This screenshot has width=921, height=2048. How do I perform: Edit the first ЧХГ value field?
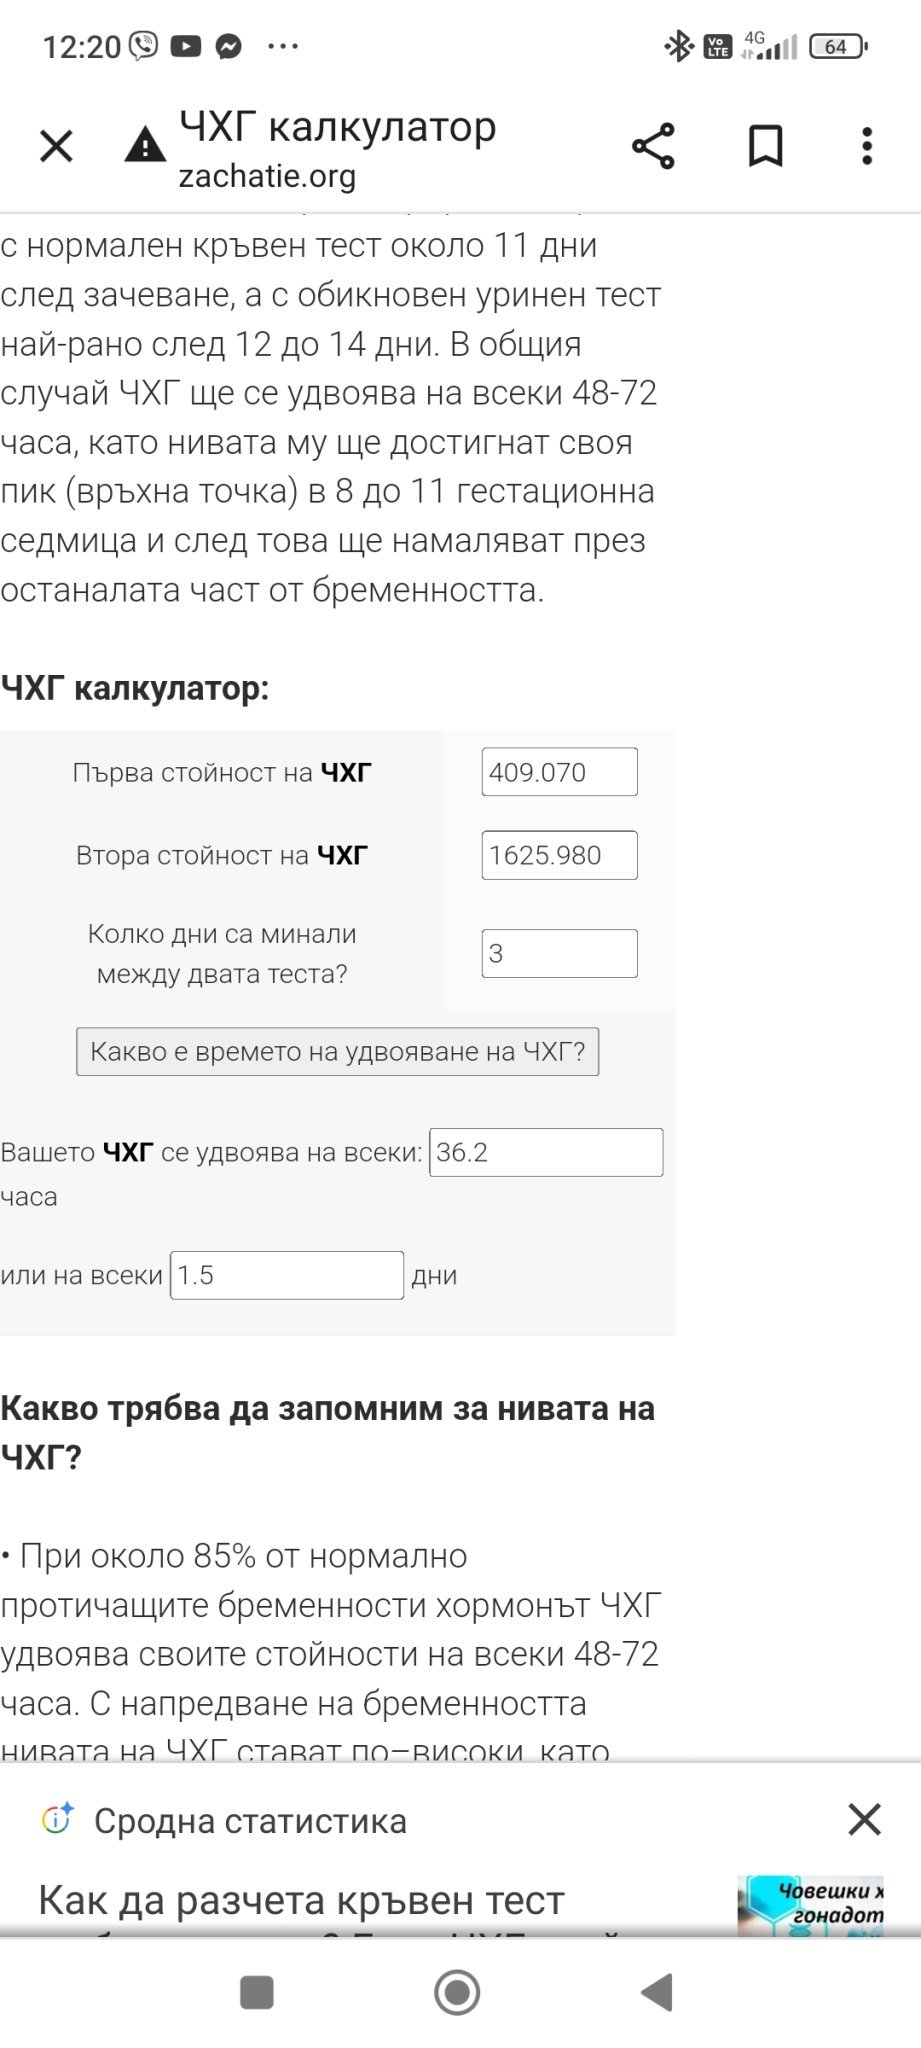coord(559,772)
